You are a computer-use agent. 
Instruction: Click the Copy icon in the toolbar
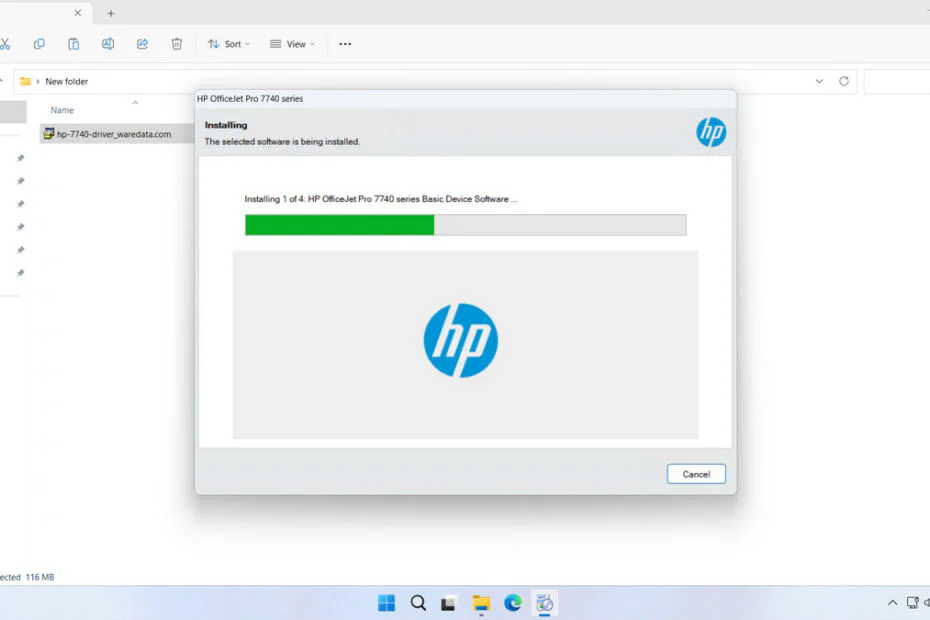[x=39, y=44]
